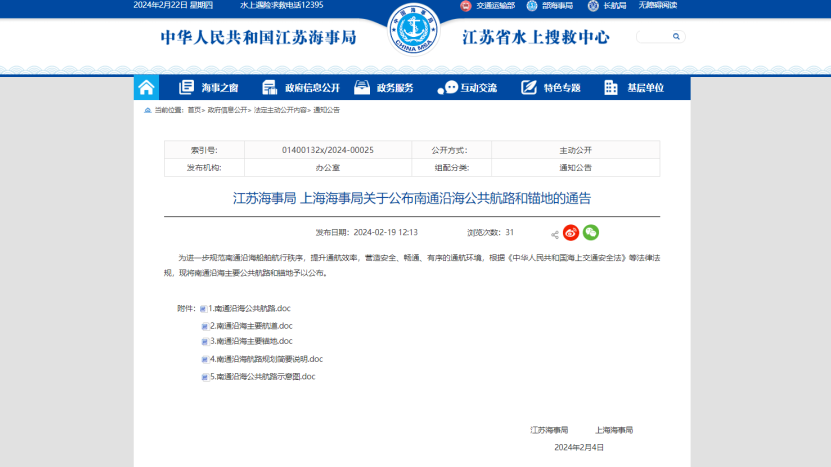The width and height of the screenshot is (831, 467).
Task: Click doc icon beside attachment 2
Action: pos(205,327)
